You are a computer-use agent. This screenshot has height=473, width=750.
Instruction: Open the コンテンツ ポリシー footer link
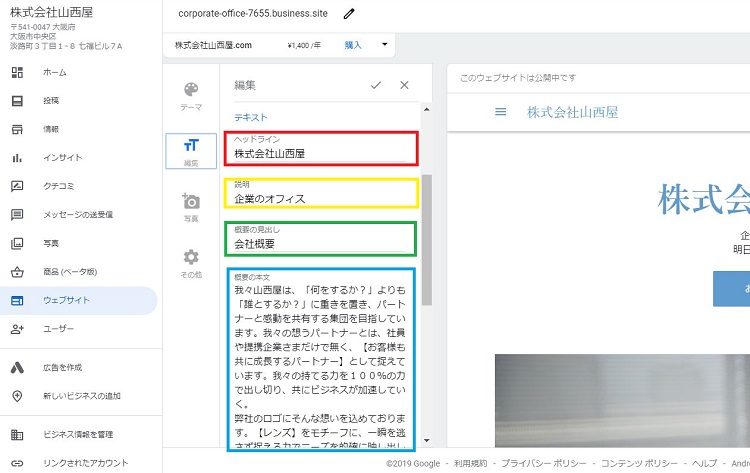pyautogui.click(x=639, y=463)
